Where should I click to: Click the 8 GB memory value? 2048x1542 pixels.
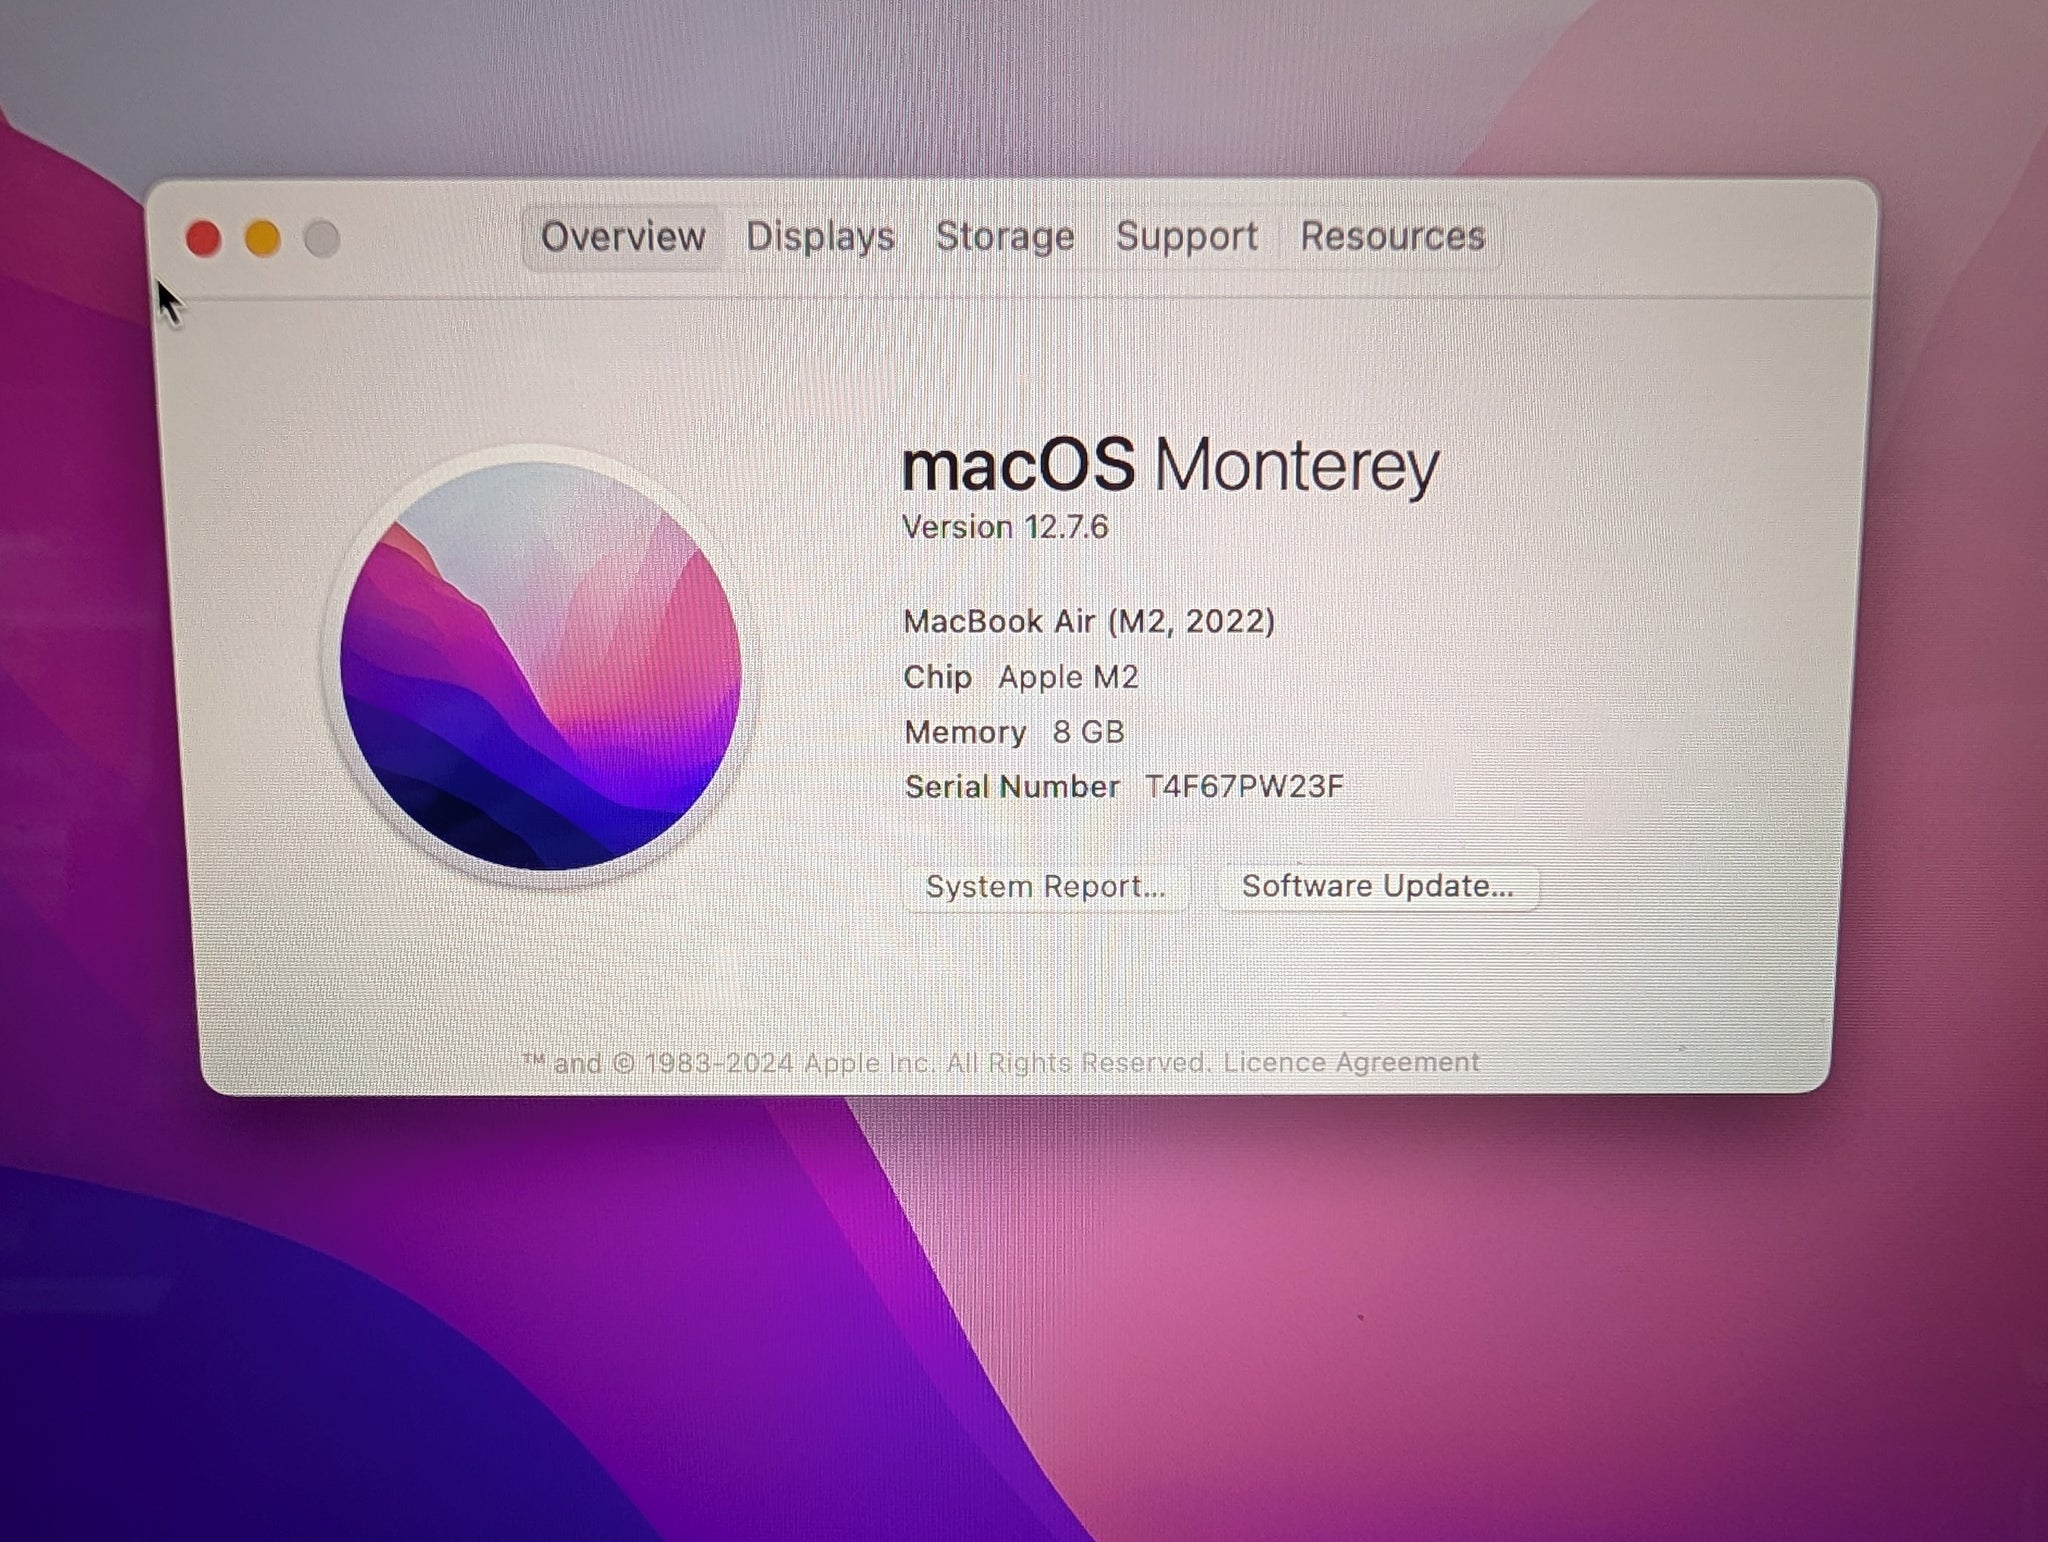(1088, 732)
